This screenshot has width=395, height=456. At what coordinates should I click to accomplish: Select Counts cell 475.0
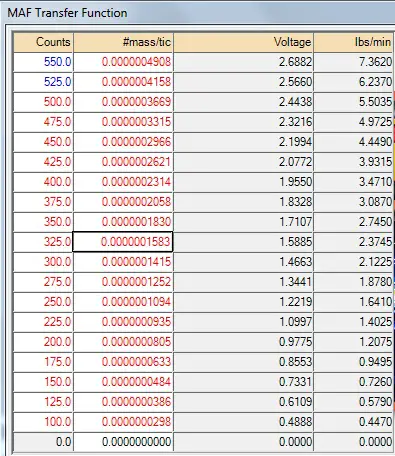coord(43,122)
